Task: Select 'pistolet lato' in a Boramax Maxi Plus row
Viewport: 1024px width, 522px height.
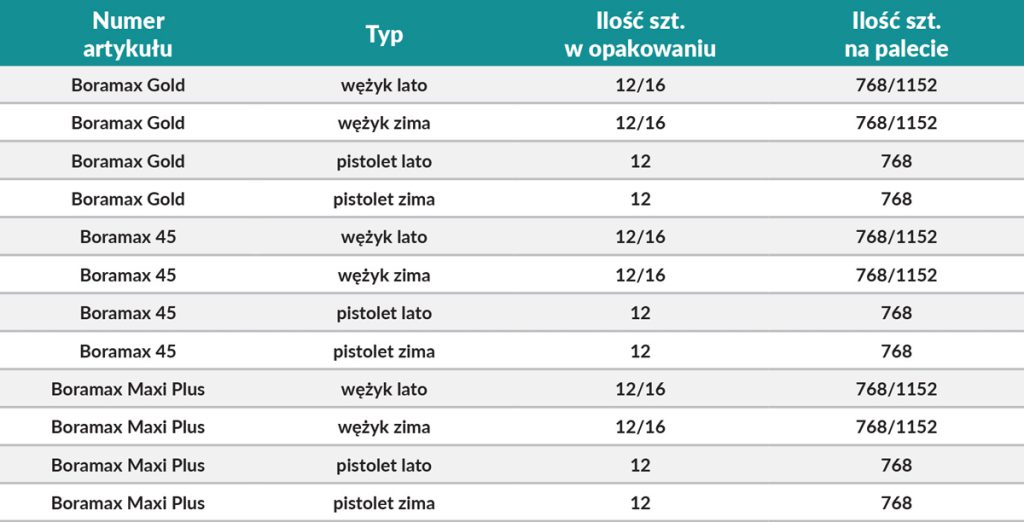Action: tap(384, 465)
